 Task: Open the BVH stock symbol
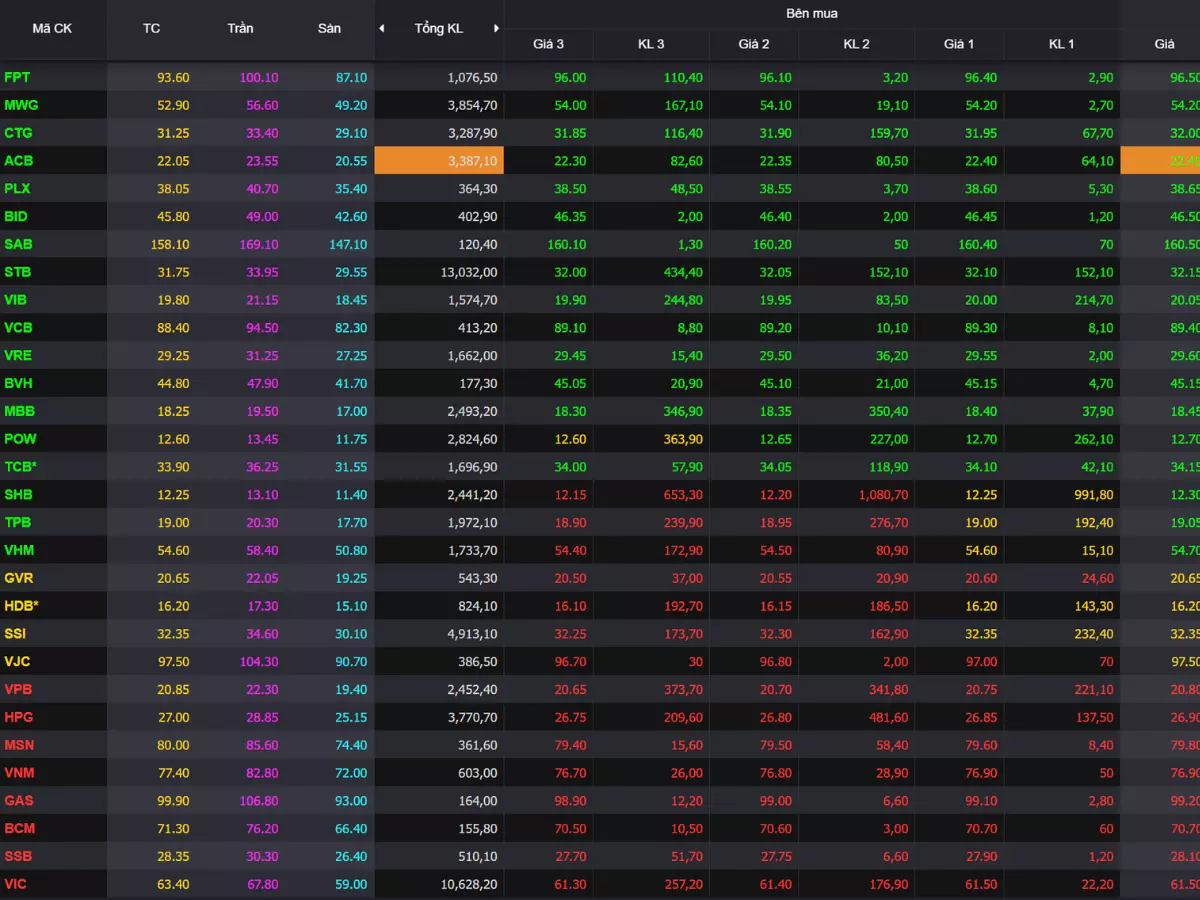(x=18, y=383)
